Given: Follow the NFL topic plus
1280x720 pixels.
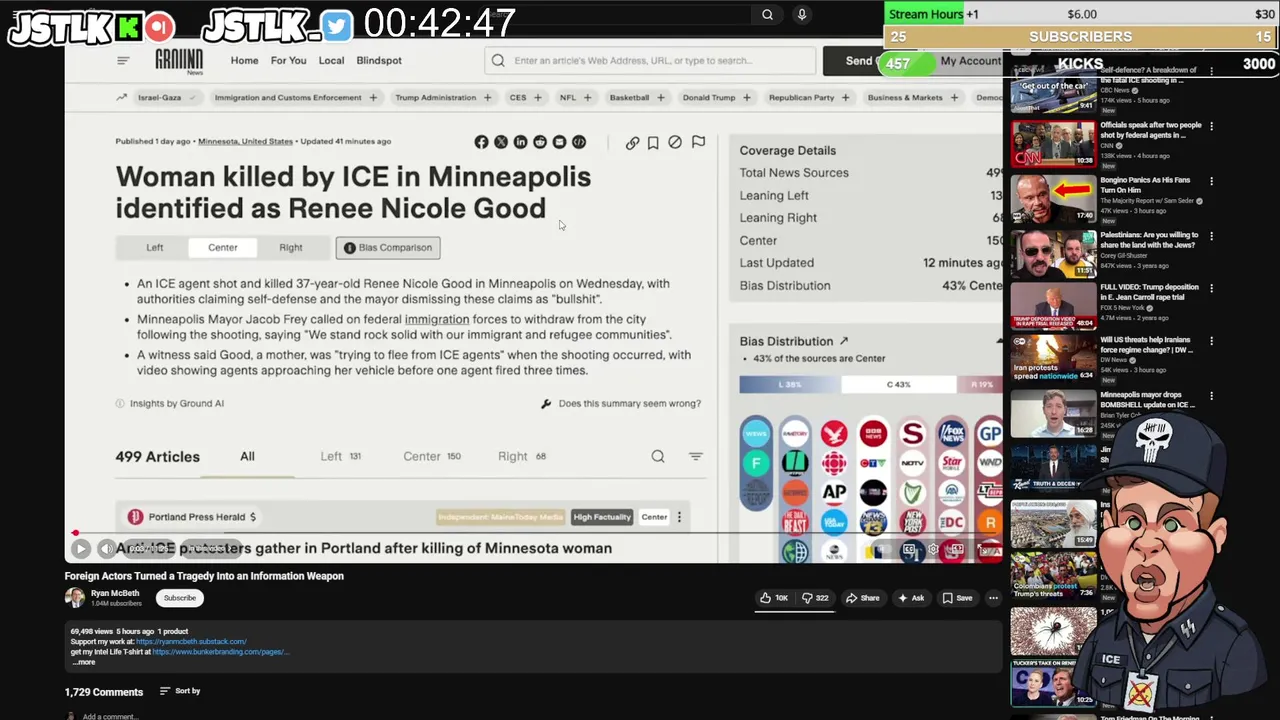Looking at the screenshot, I should (x=587, y=98).
